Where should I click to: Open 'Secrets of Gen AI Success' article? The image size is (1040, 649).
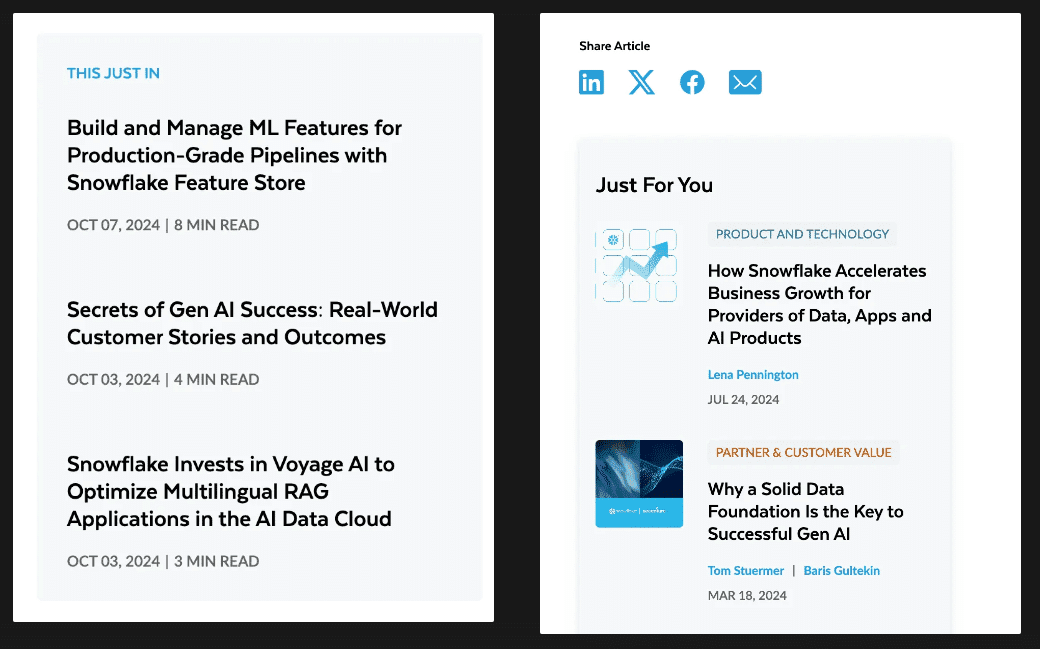point(252,323)
